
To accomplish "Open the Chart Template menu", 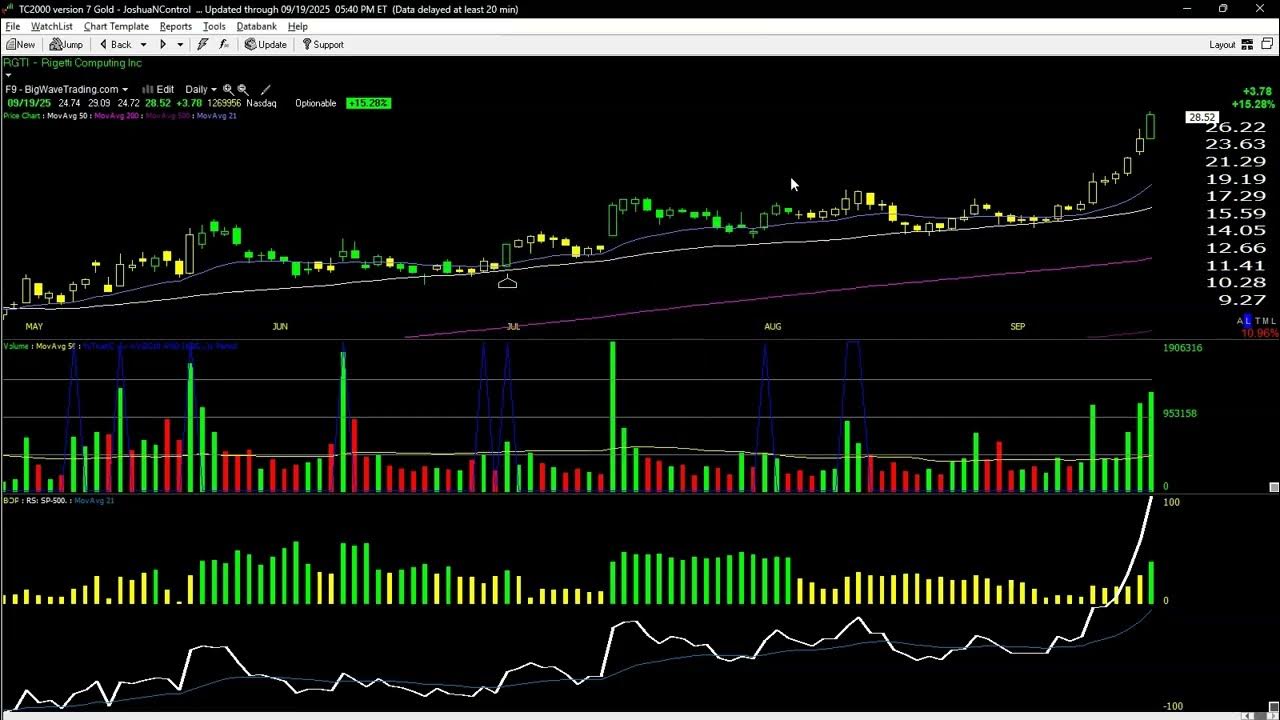I will point(115,26).
